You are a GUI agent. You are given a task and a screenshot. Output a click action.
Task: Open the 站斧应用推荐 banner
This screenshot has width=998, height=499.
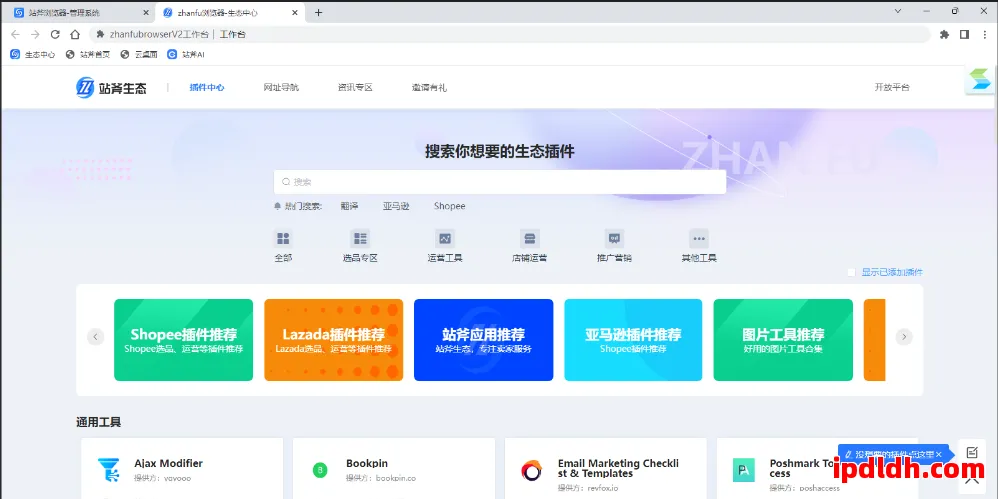pos(484,340)
